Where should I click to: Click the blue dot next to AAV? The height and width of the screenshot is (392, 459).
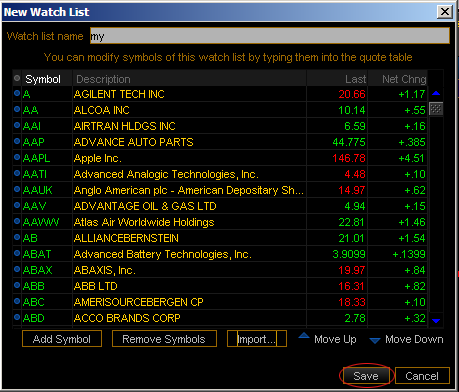pyautogui.click(x=17, y=205)
